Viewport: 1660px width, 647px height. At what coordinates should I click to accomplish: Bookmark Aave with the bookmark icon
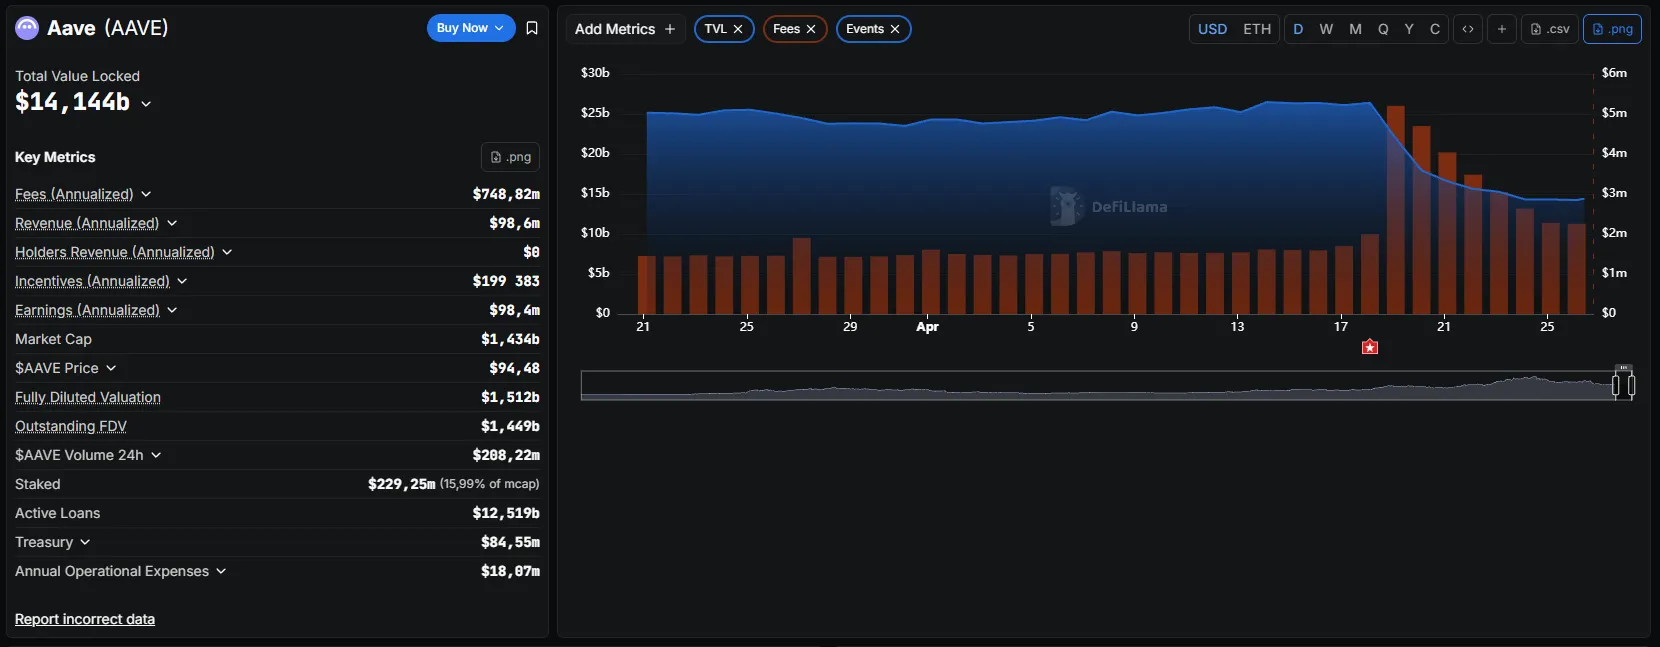[x=532, y=28]
